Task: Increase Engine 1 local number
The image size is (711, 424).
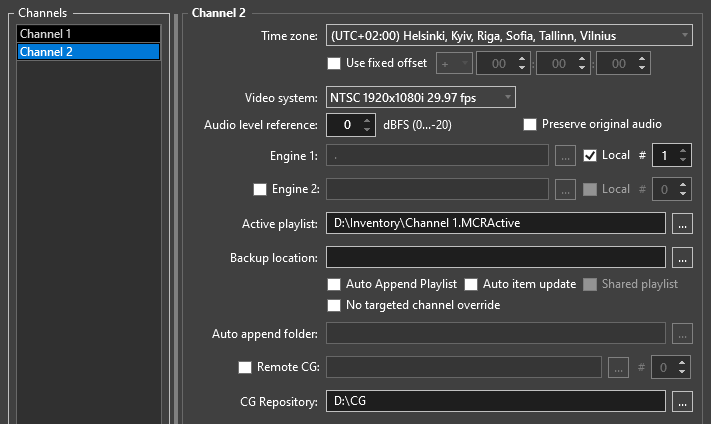Action: pos(682,151)
